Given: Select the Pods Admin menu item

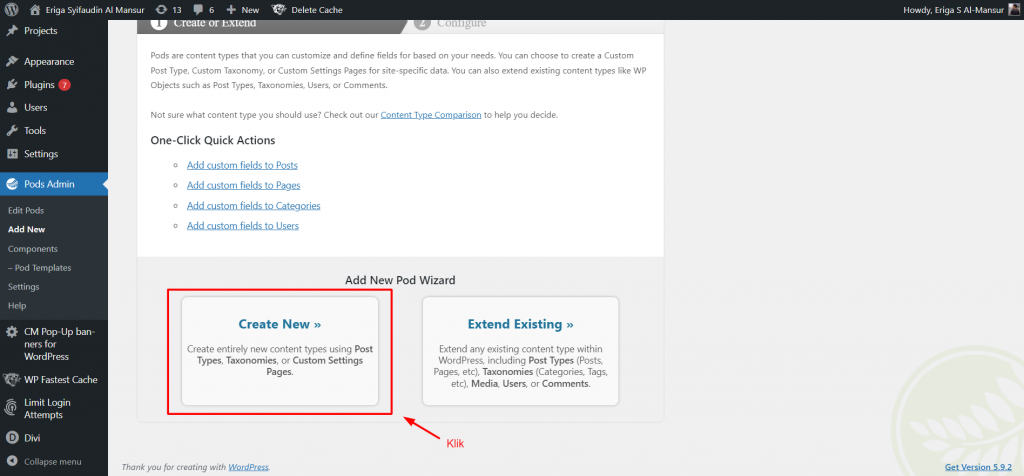Looking at the screenshot, I should tap(54, 184).
